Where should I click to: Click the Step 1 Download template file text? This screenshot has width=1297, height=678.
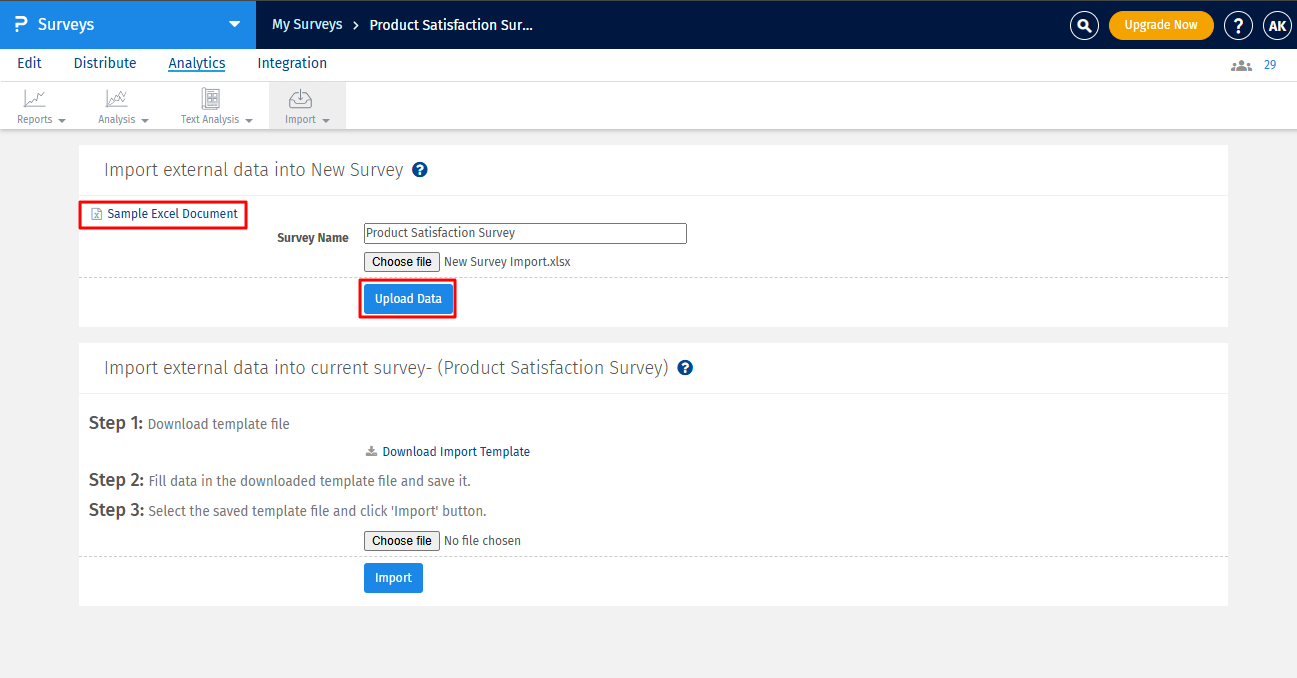point(189,424)
